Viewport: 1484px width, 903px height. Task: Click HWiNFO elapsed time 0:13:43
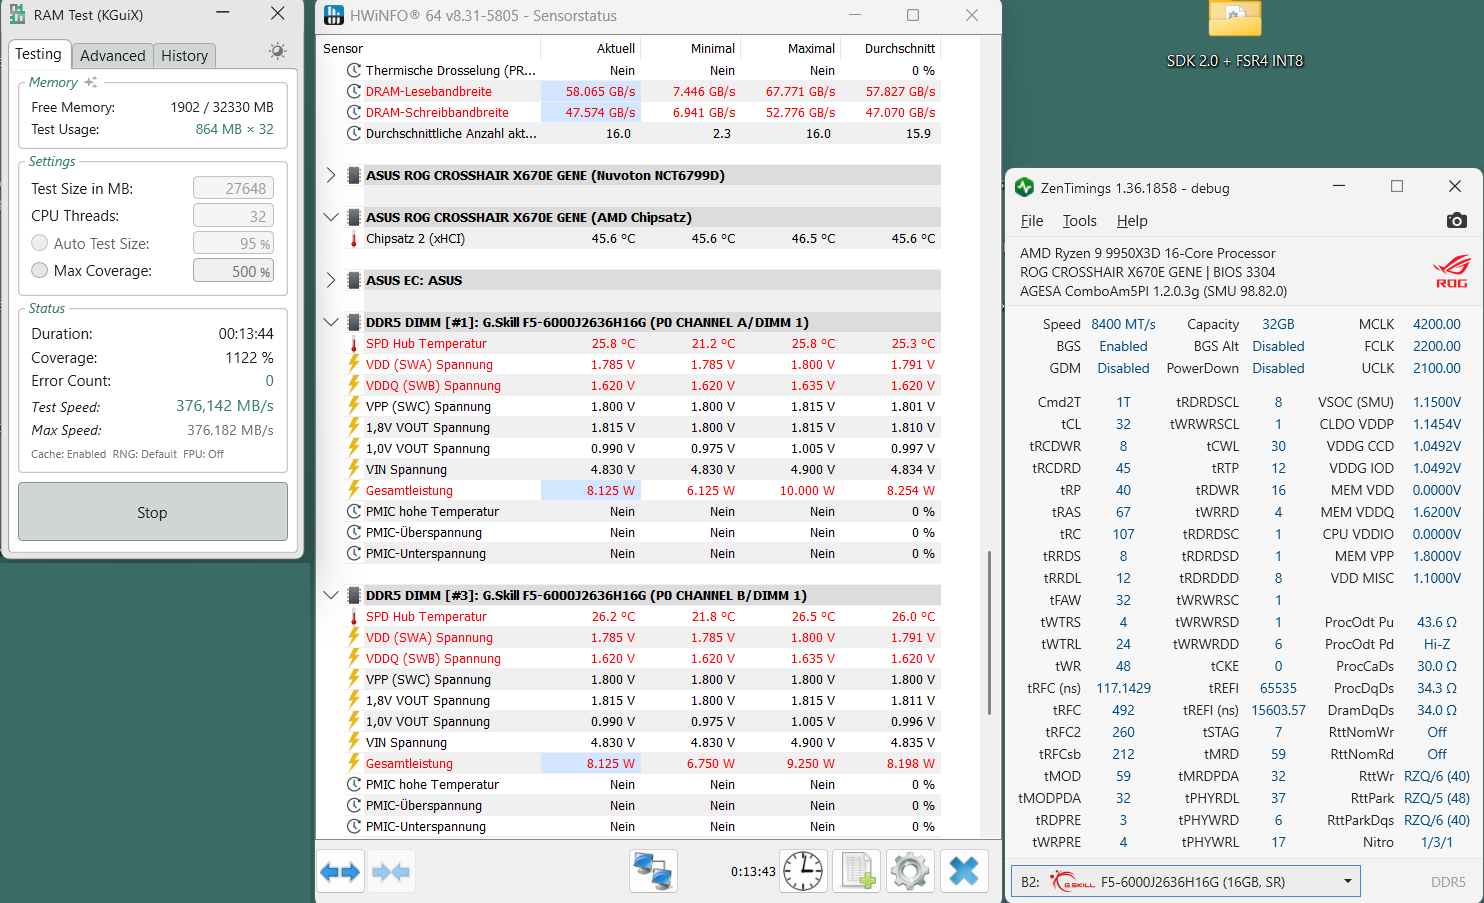(753, 871)
